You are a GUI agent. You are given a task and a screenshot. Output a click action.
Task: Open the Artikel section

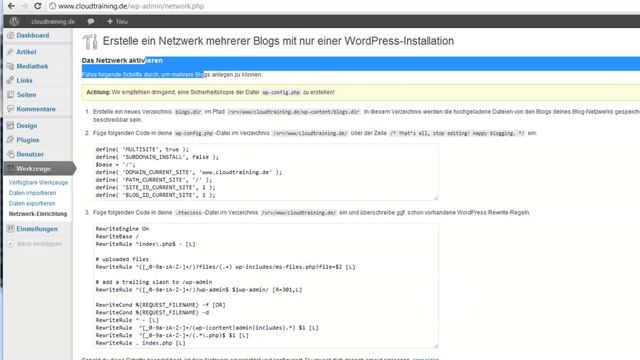click(x=26, y=52)
